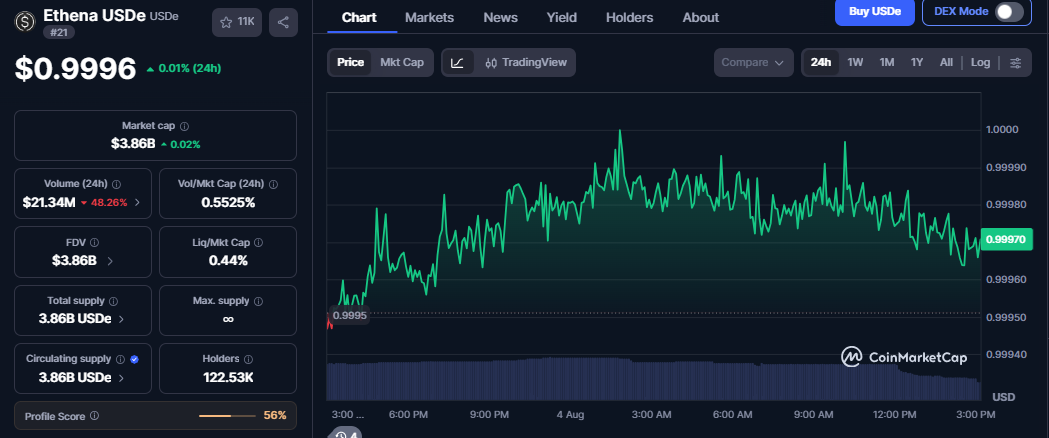Click the Circulating supply info icon

[120, 359]
